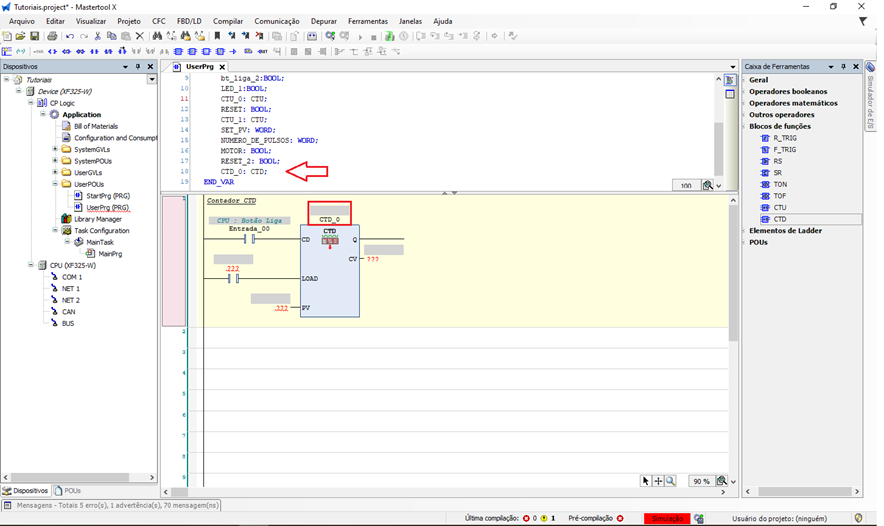The height and width of the screenshot is (526, 884).
Task: Click the Find binoculars icon
Action: pos(157,36)
